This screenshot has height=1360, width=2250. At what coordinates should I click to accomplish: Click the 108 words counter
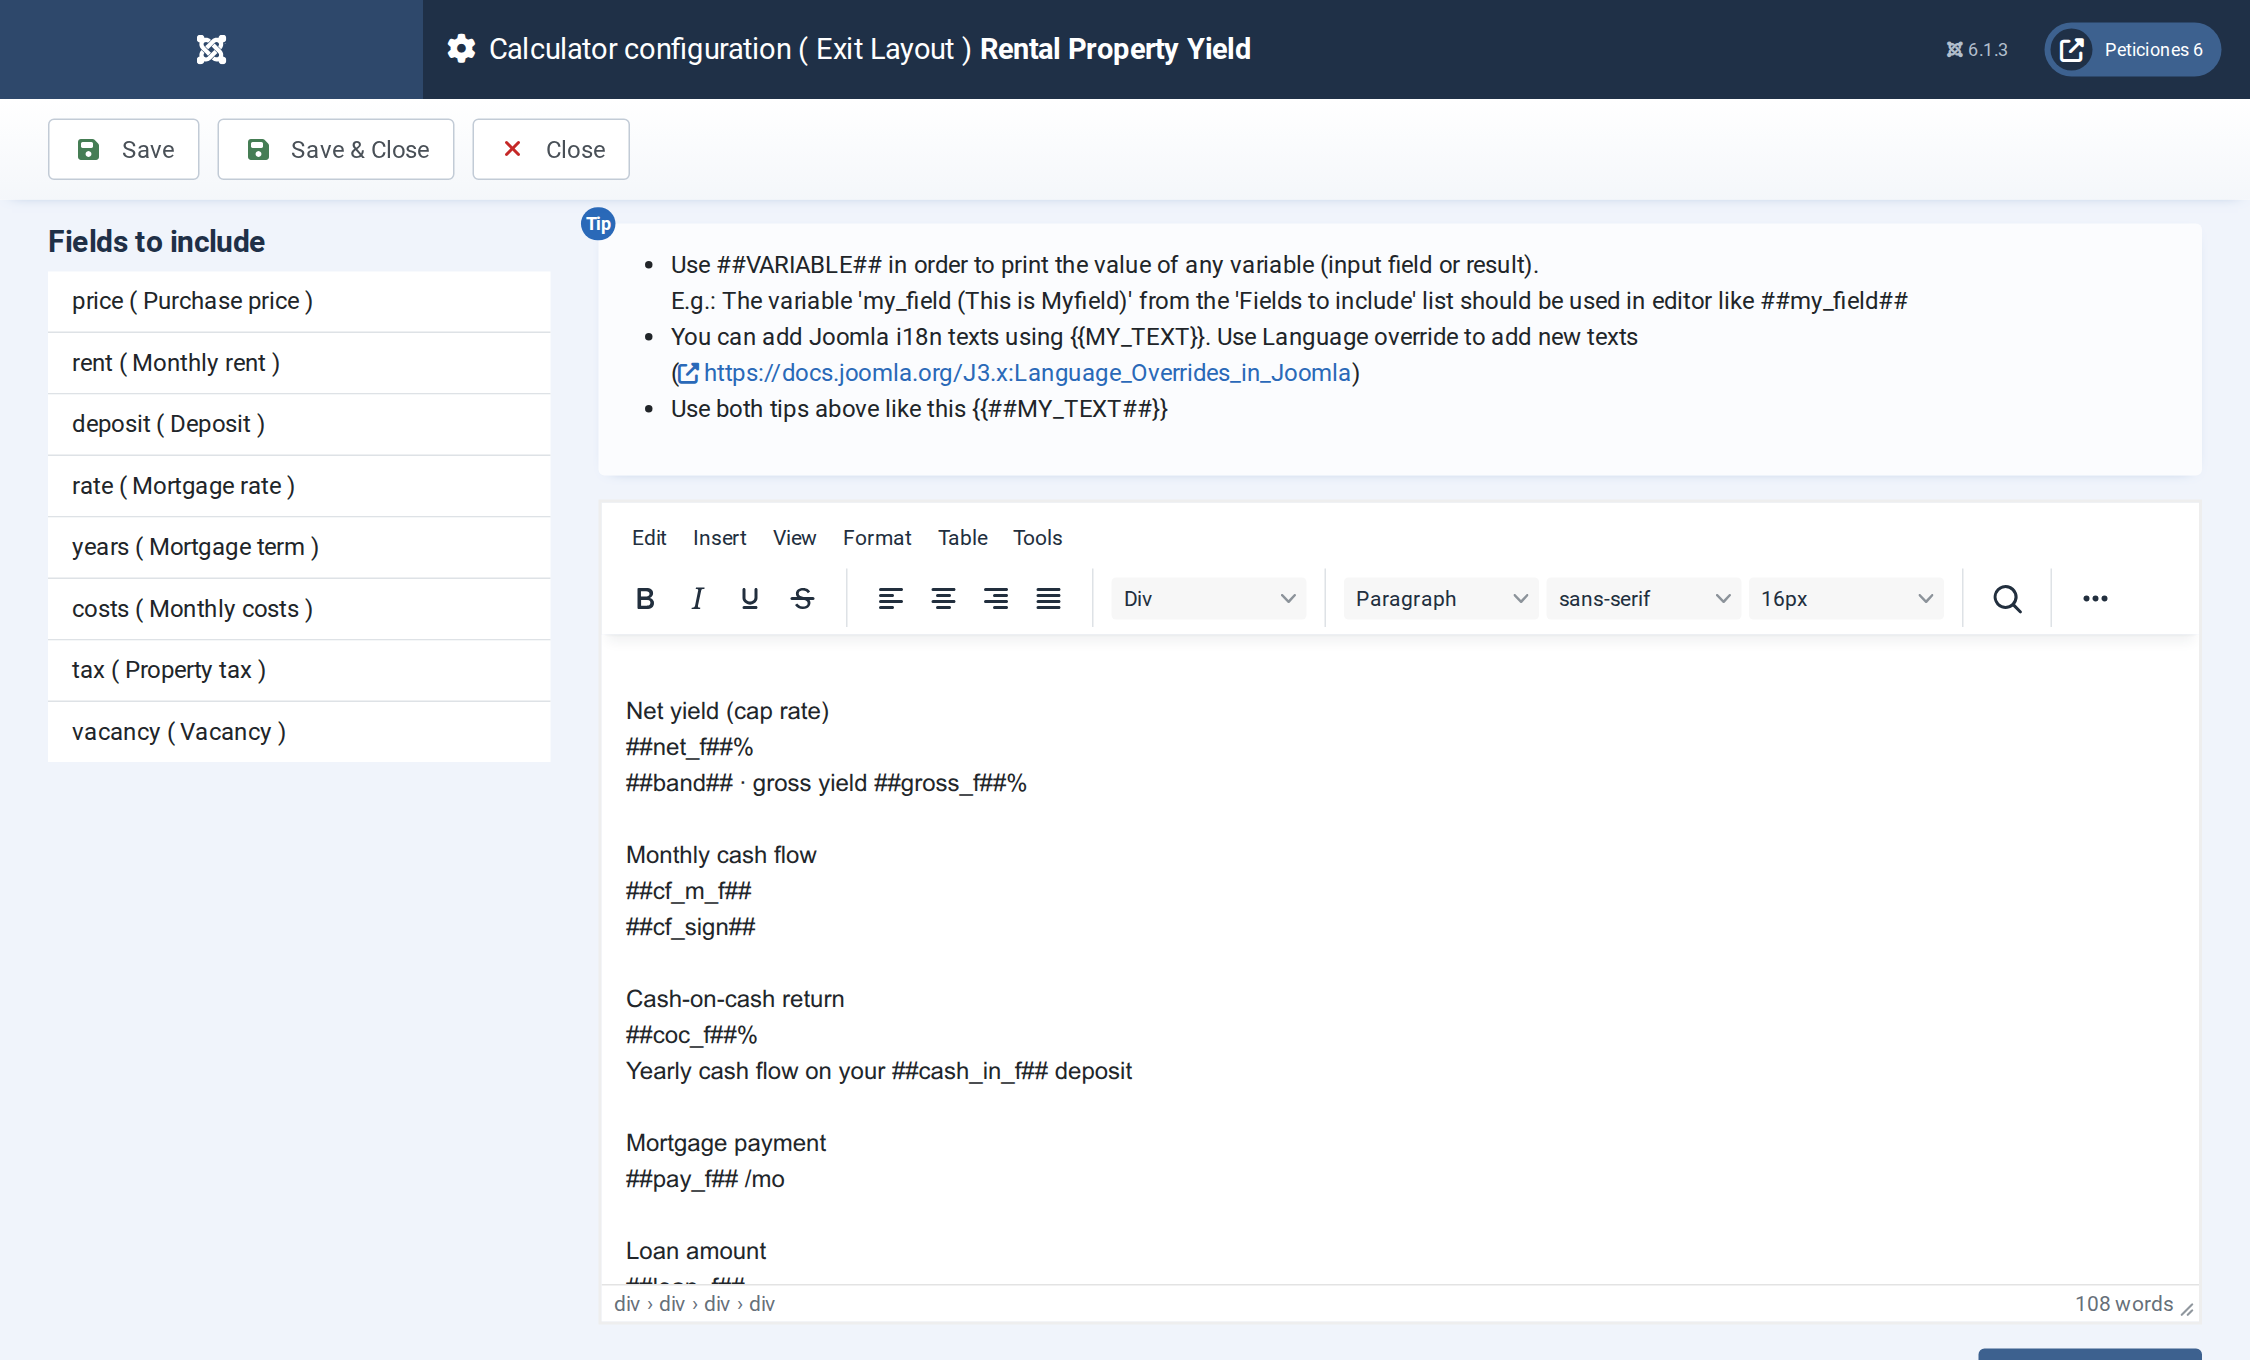tap(2124, 1304)
